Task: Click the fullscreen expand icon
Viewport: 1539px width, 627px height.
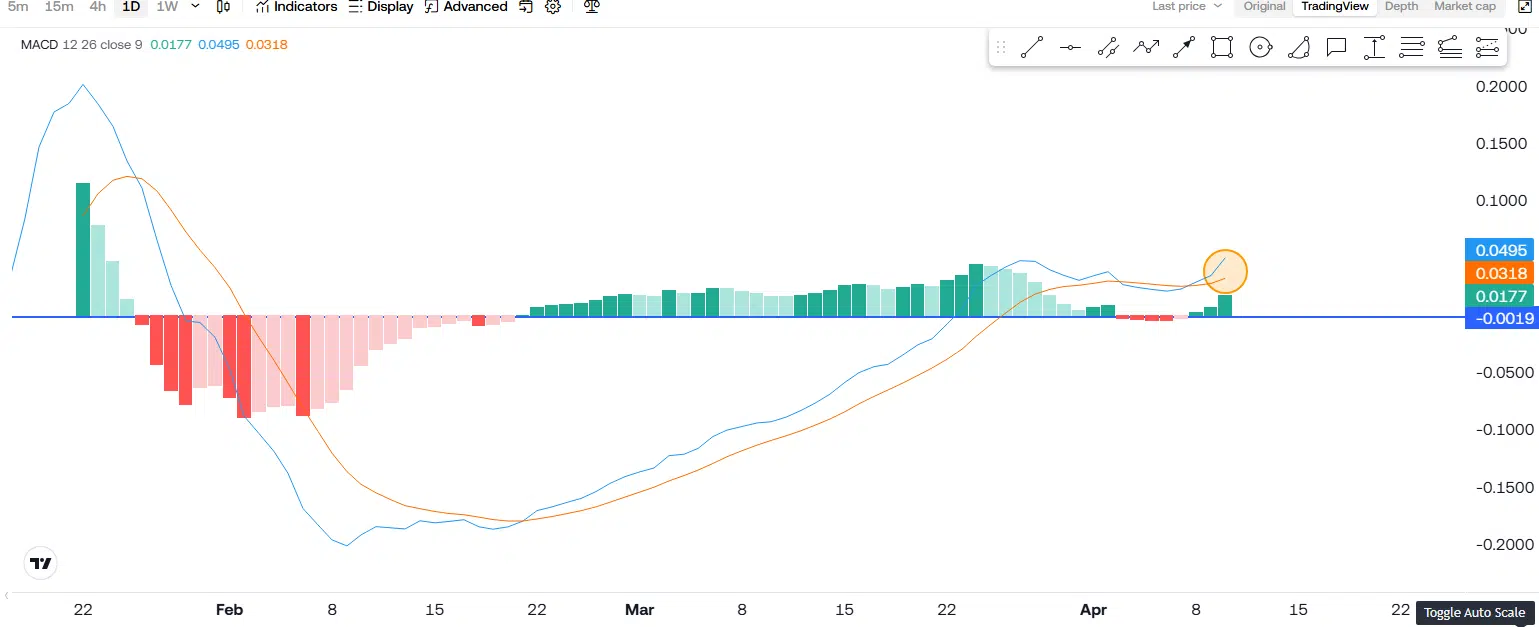Action: [x=1525, y=7]
